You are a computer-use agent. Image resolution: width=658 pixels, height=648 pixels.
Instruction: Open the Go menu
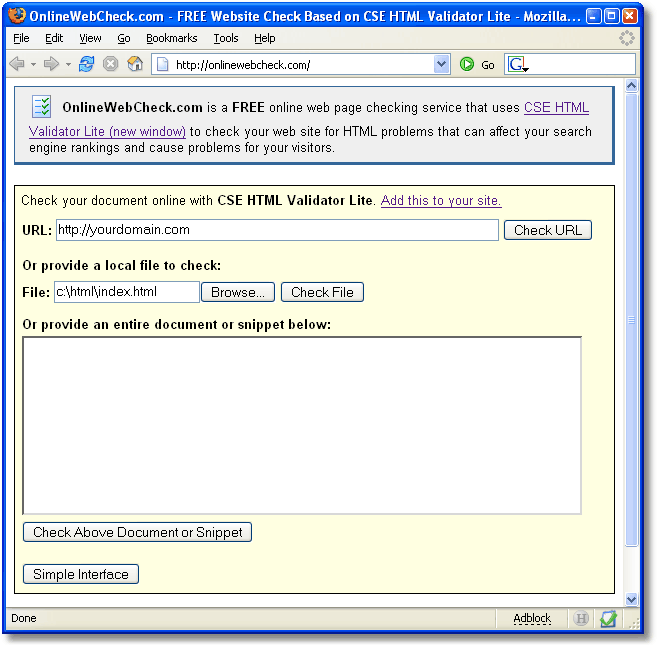coord(124,38)
